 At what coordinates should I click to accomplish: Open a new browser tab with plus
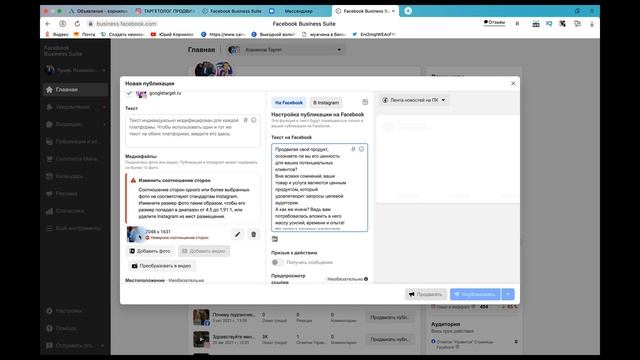click(408, 11)
